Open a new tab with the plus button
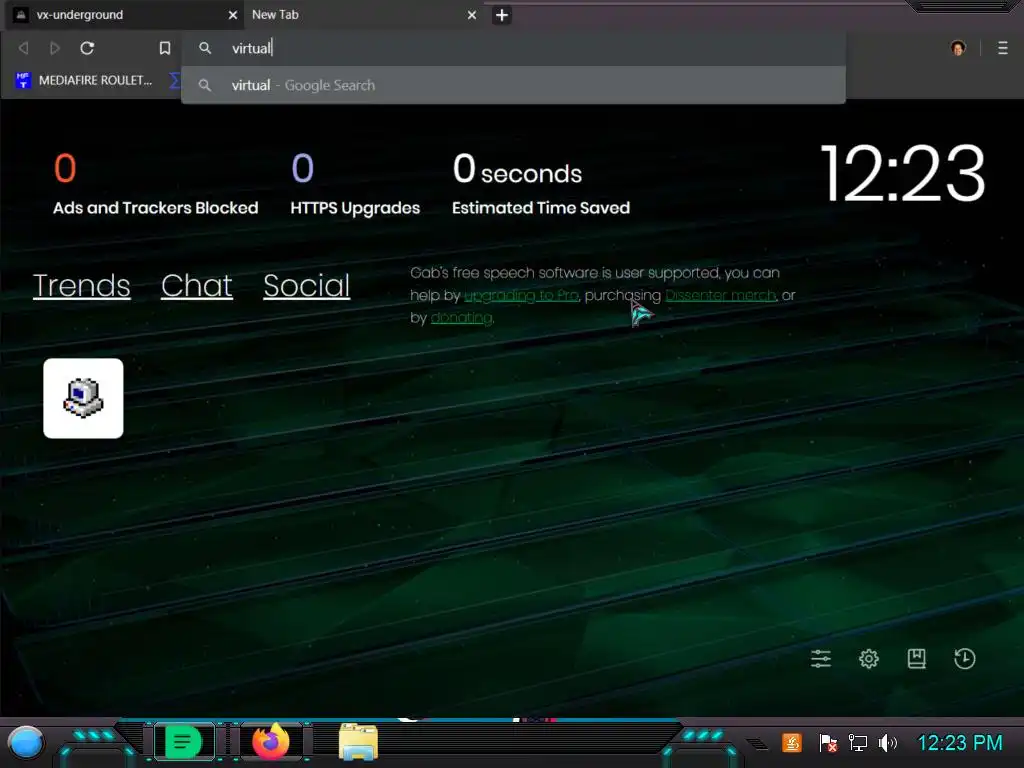The height and width of the screenshot is (768, 1024). click(502, 15)
